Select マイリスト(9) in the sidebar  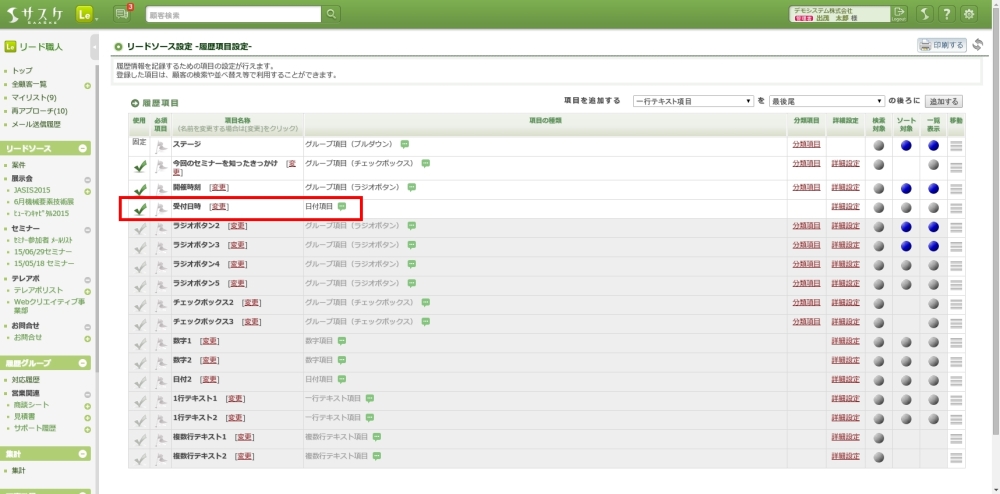[x=34, y=98]
